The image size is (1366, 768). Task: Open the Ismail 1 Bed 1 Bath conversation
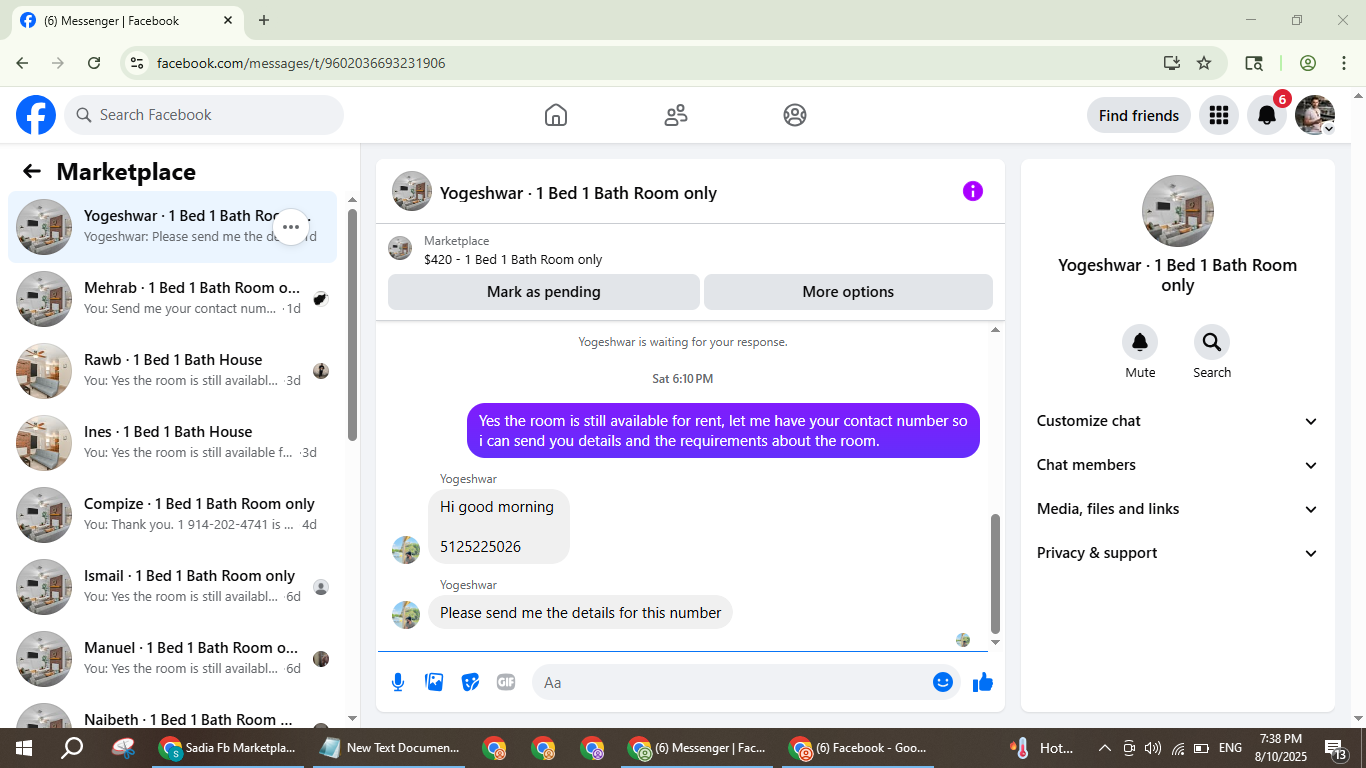pos(172,587)
